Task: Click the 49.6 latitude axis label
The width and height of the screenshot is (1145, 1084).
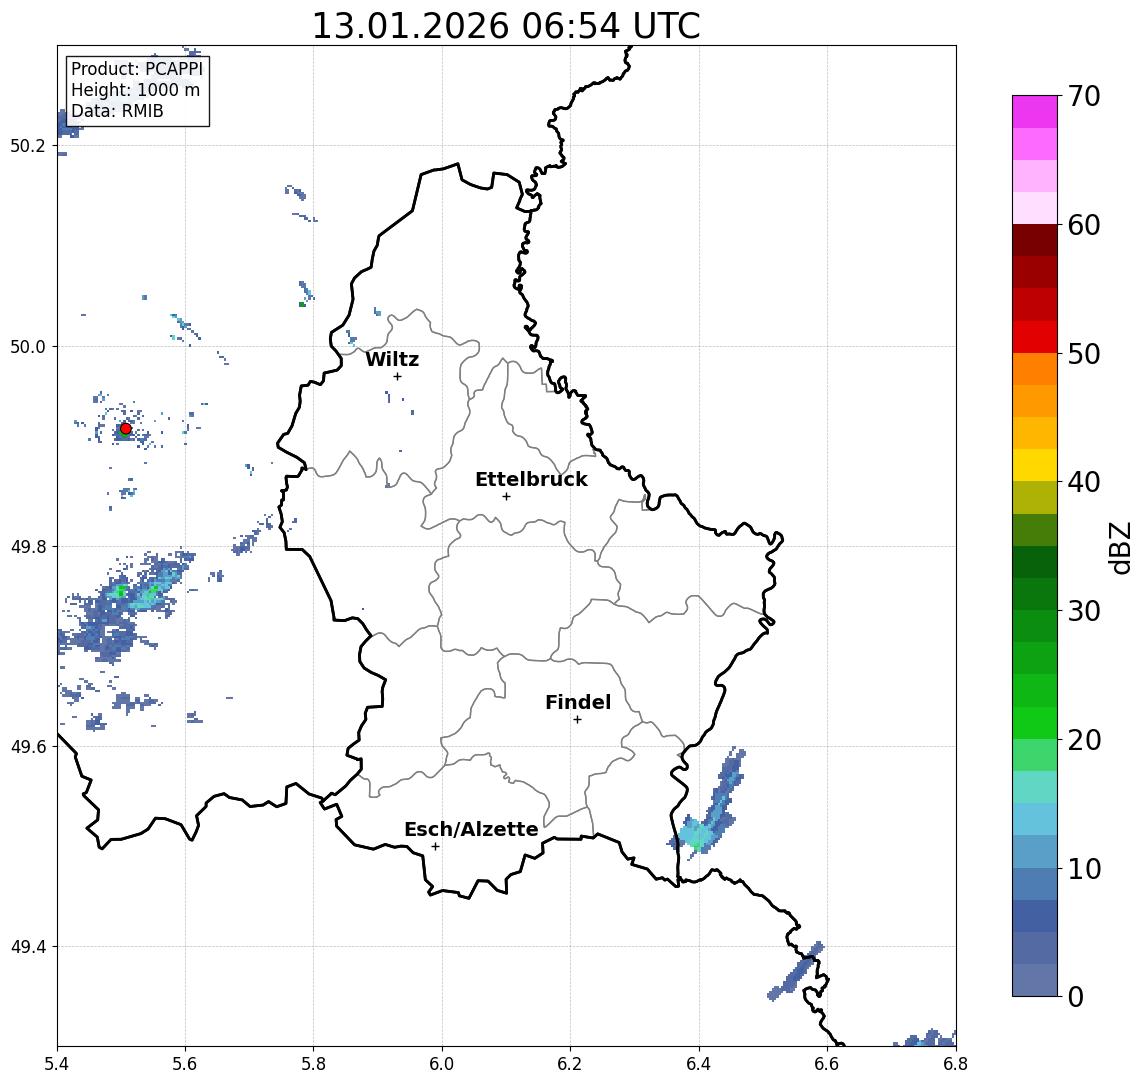Action: click(x=28, y=747)
